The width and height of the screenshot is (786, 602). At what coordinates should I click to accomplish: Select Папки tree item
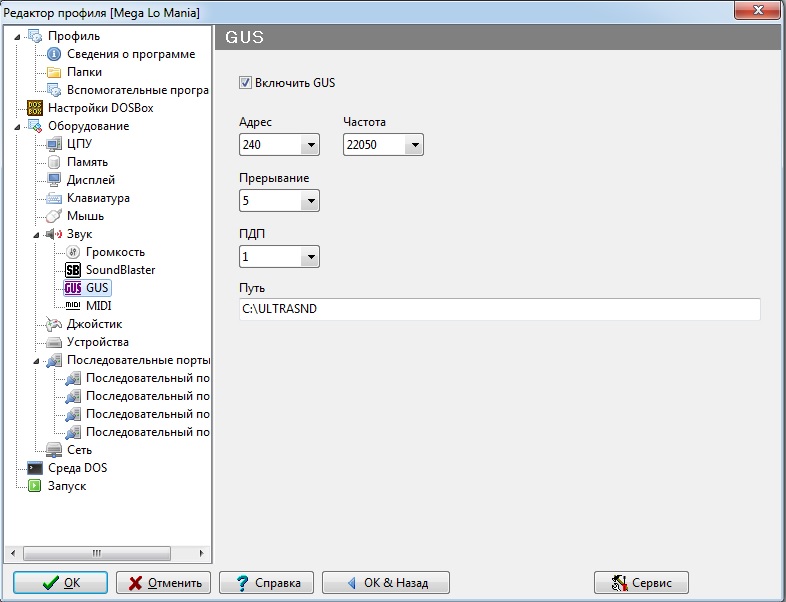[x=84, y=72]
